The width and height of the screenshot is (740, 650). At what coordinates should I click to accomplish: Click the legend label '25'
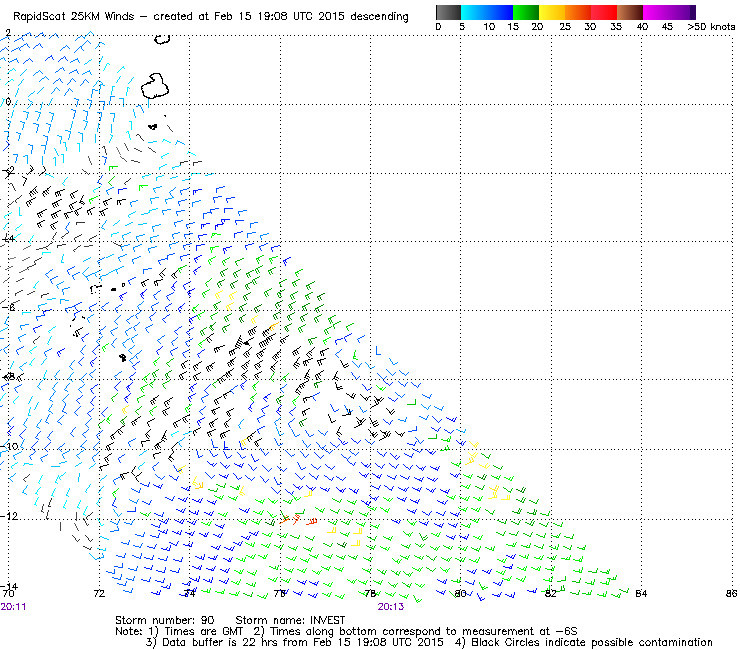click(565, 27)
